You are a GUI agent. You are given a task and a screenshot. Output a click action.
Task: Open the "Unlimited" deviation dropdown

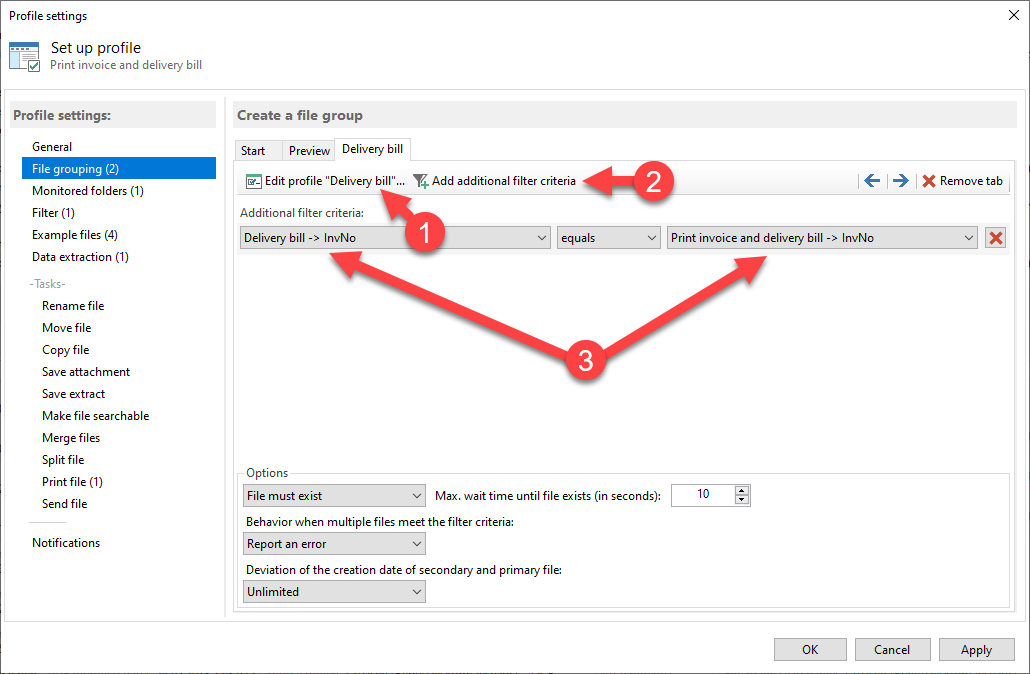334,592
